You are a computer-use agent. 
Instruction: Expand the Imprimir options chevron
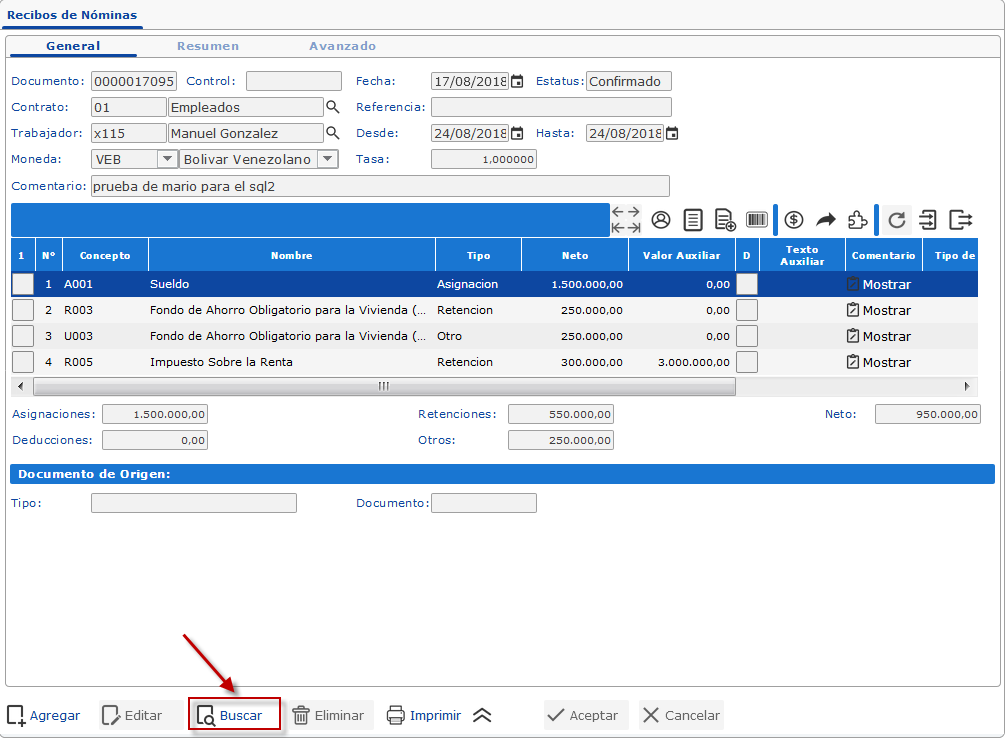click(x=482, y=715)
